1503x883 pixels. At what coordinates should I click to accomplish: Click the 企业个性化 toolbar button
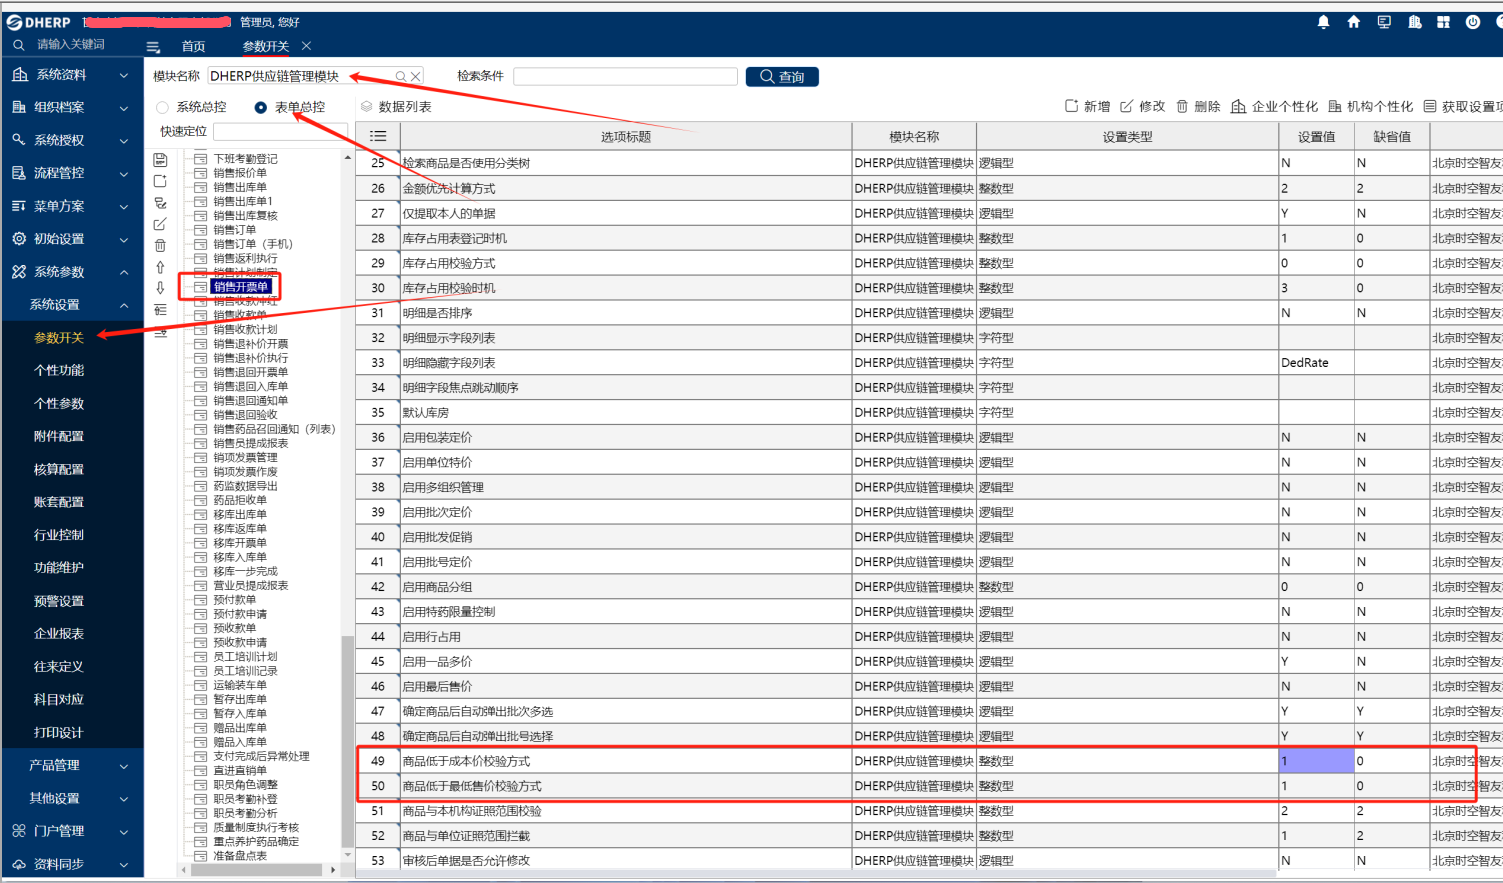(1274, 106)
